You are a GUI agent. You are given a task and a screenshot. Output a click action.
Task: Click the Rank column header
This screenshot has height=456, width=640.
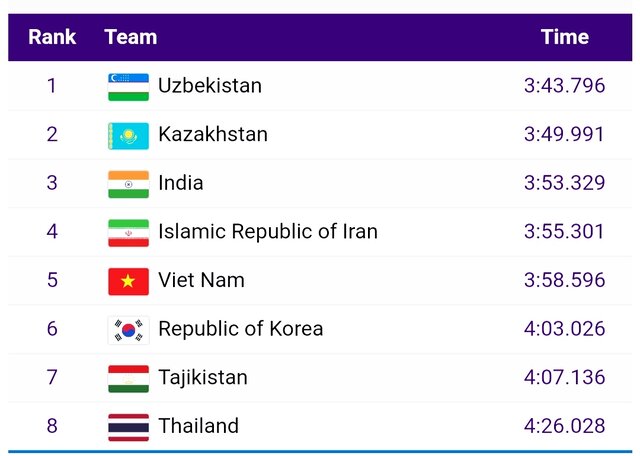pyautogui.click(x=52, y=37)
